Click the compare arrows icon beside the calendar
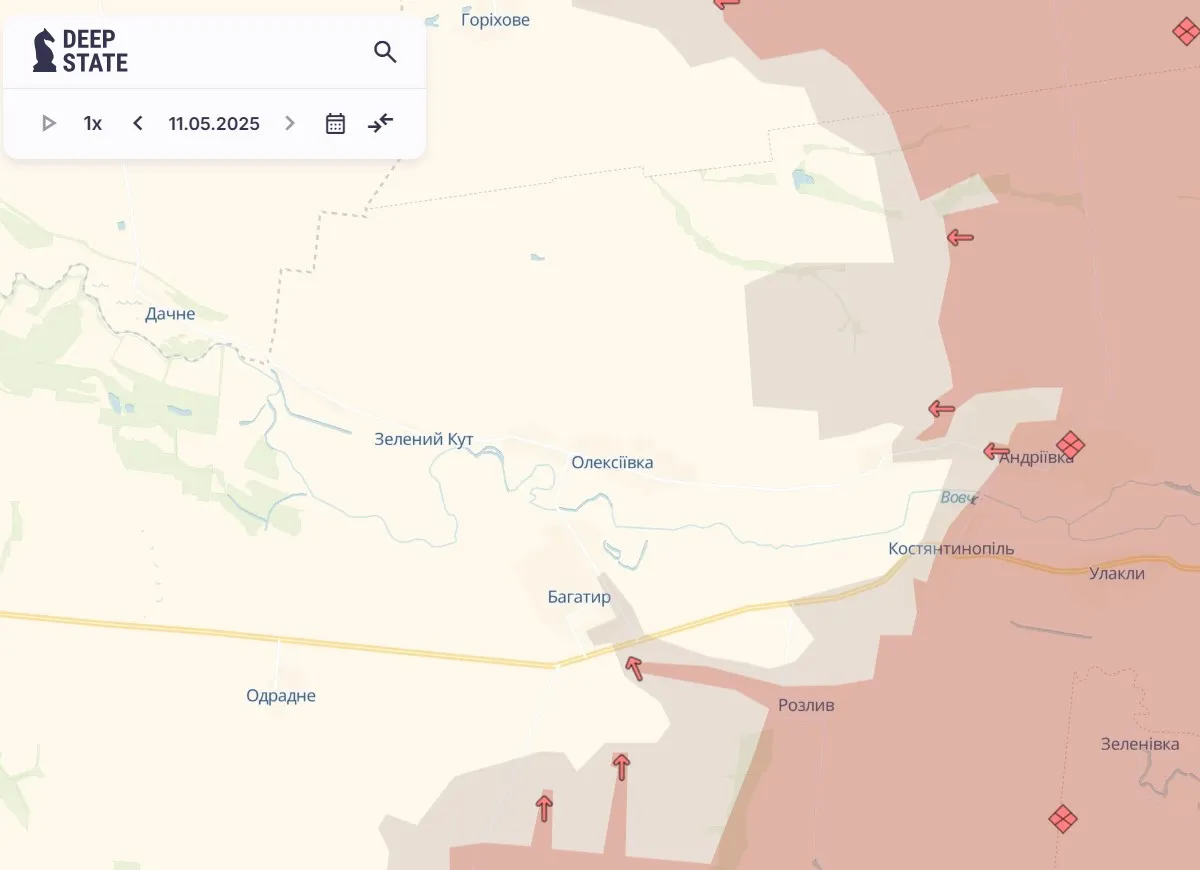This screenshot has width=1200, height=870. pos(381,124)
